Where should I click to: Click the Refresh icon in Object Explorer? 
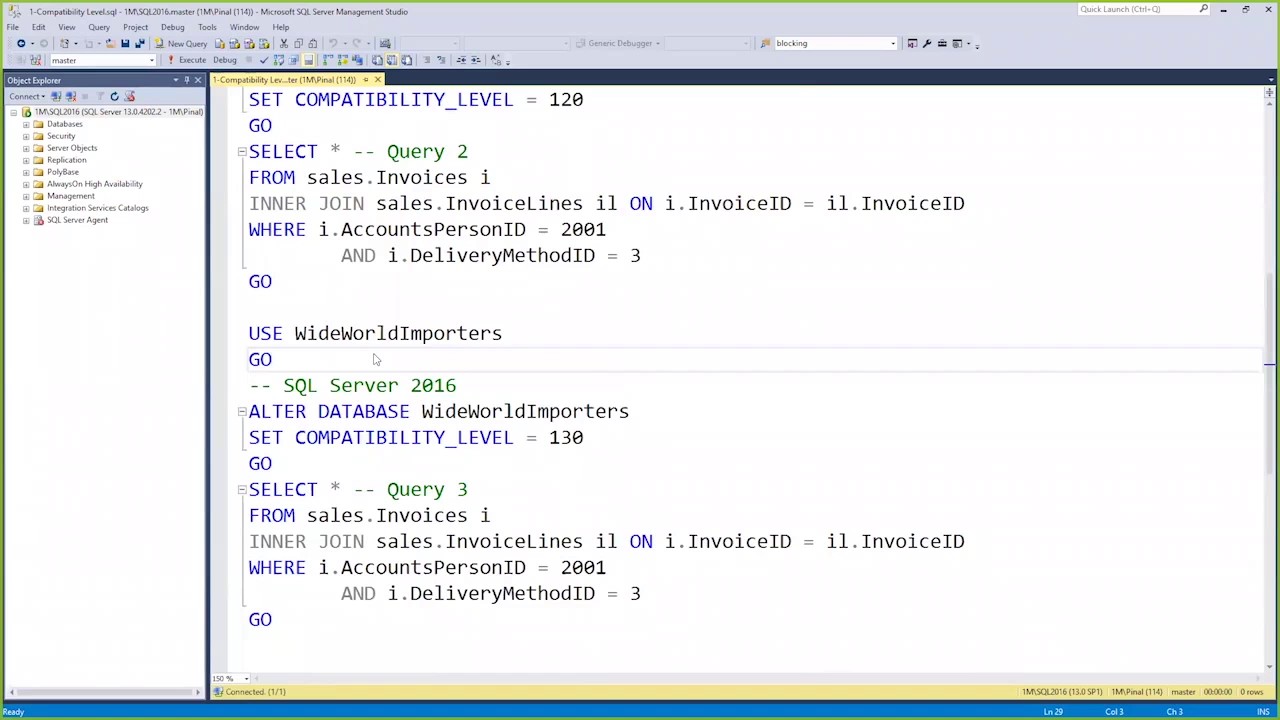(x=114, y=96)
